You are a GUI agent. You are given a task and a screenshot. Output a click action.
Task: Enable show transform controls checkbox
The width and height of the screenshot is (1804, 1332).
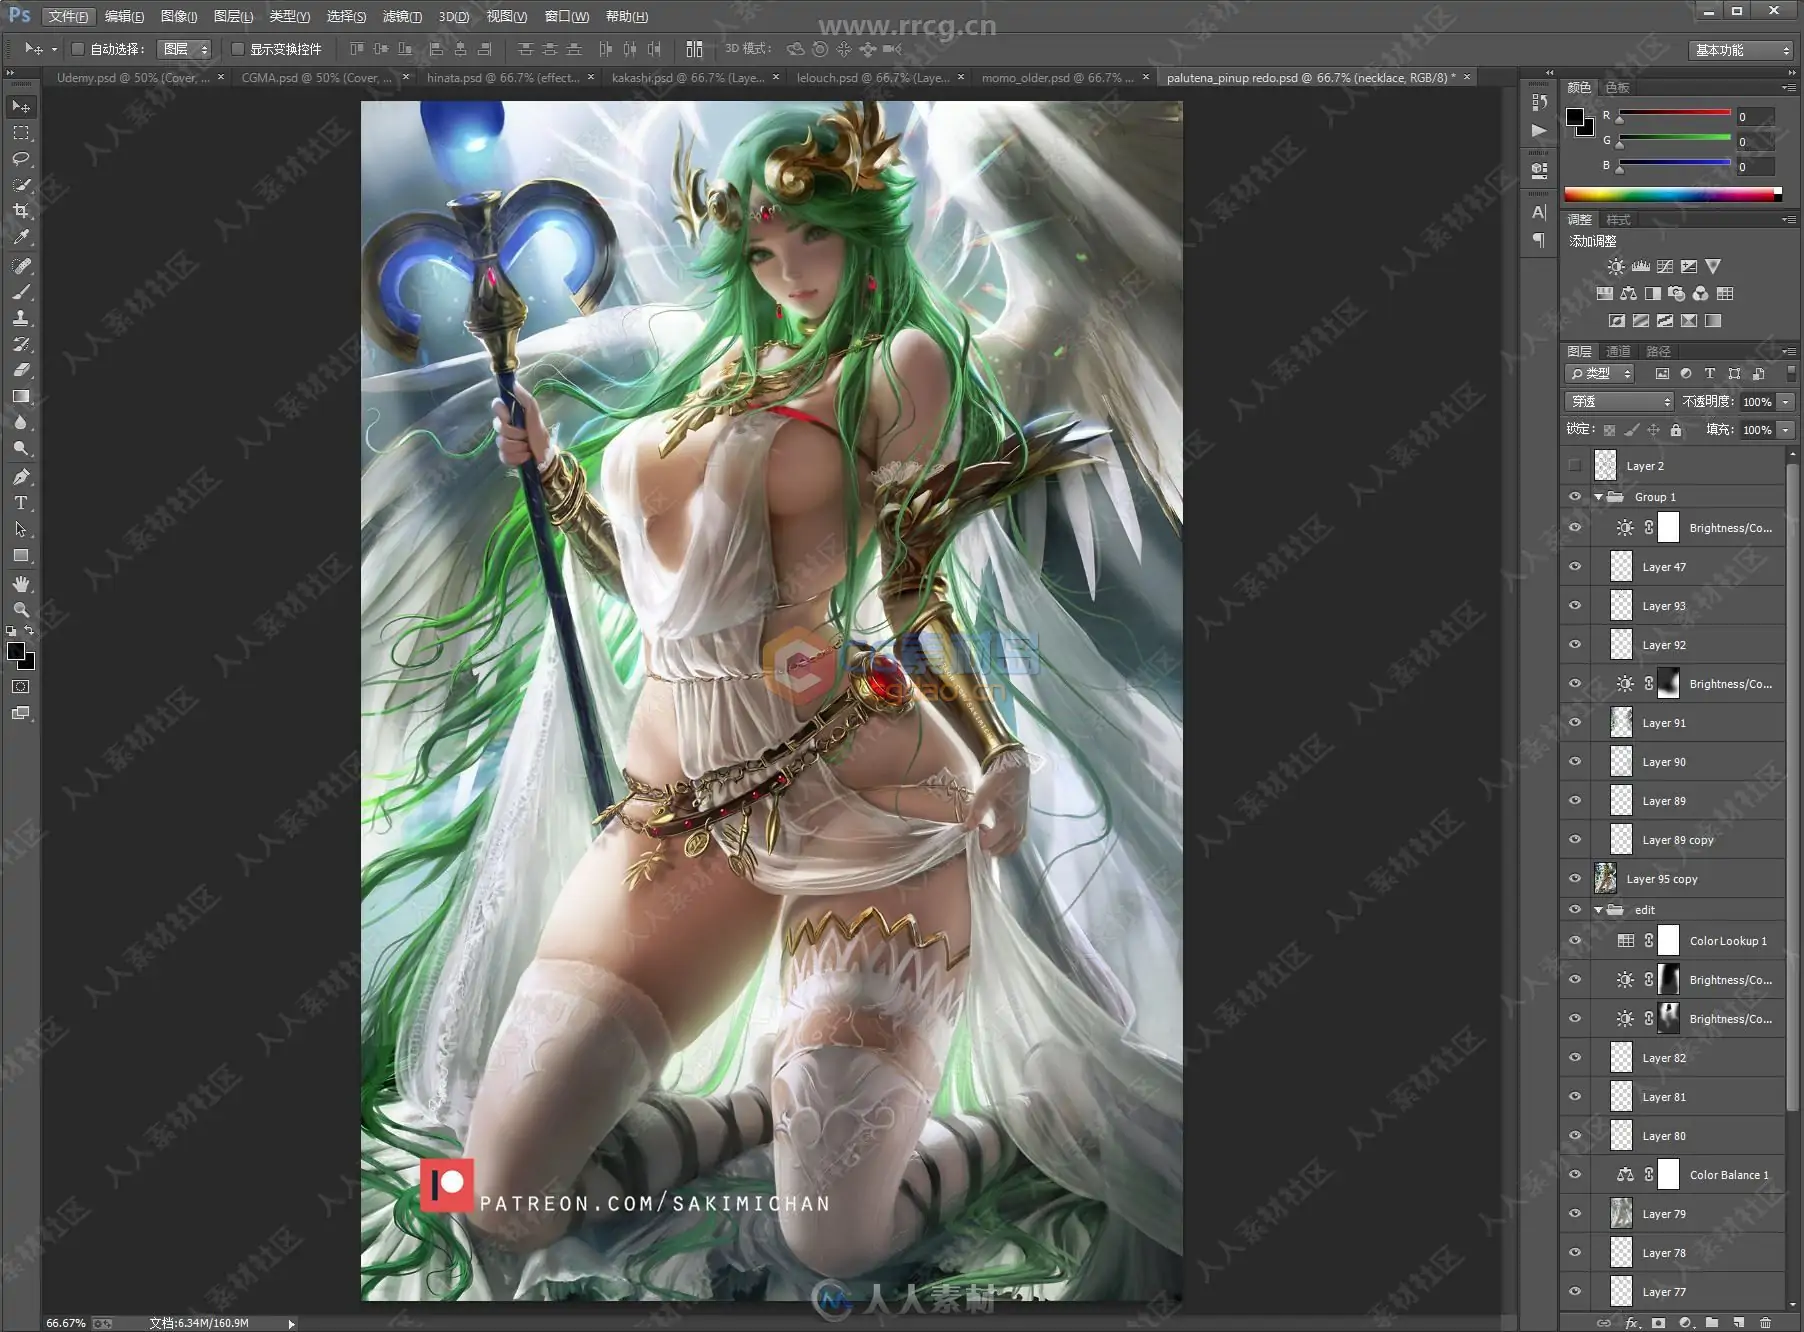tap(238, 49)
